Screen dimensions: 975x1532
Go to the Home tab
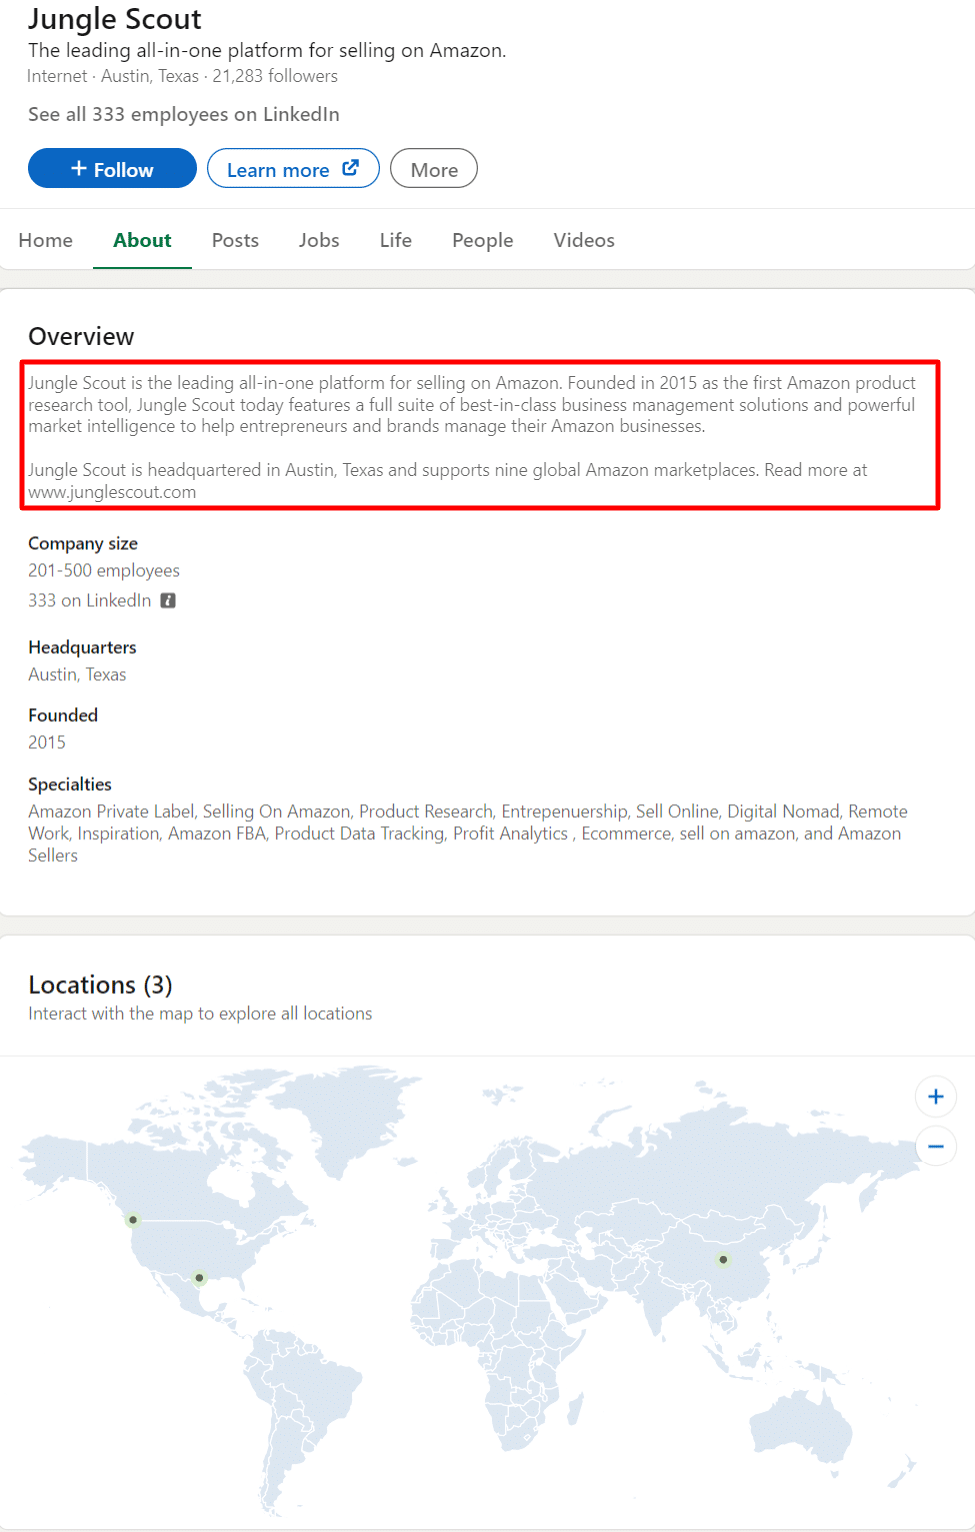[46, 240]
